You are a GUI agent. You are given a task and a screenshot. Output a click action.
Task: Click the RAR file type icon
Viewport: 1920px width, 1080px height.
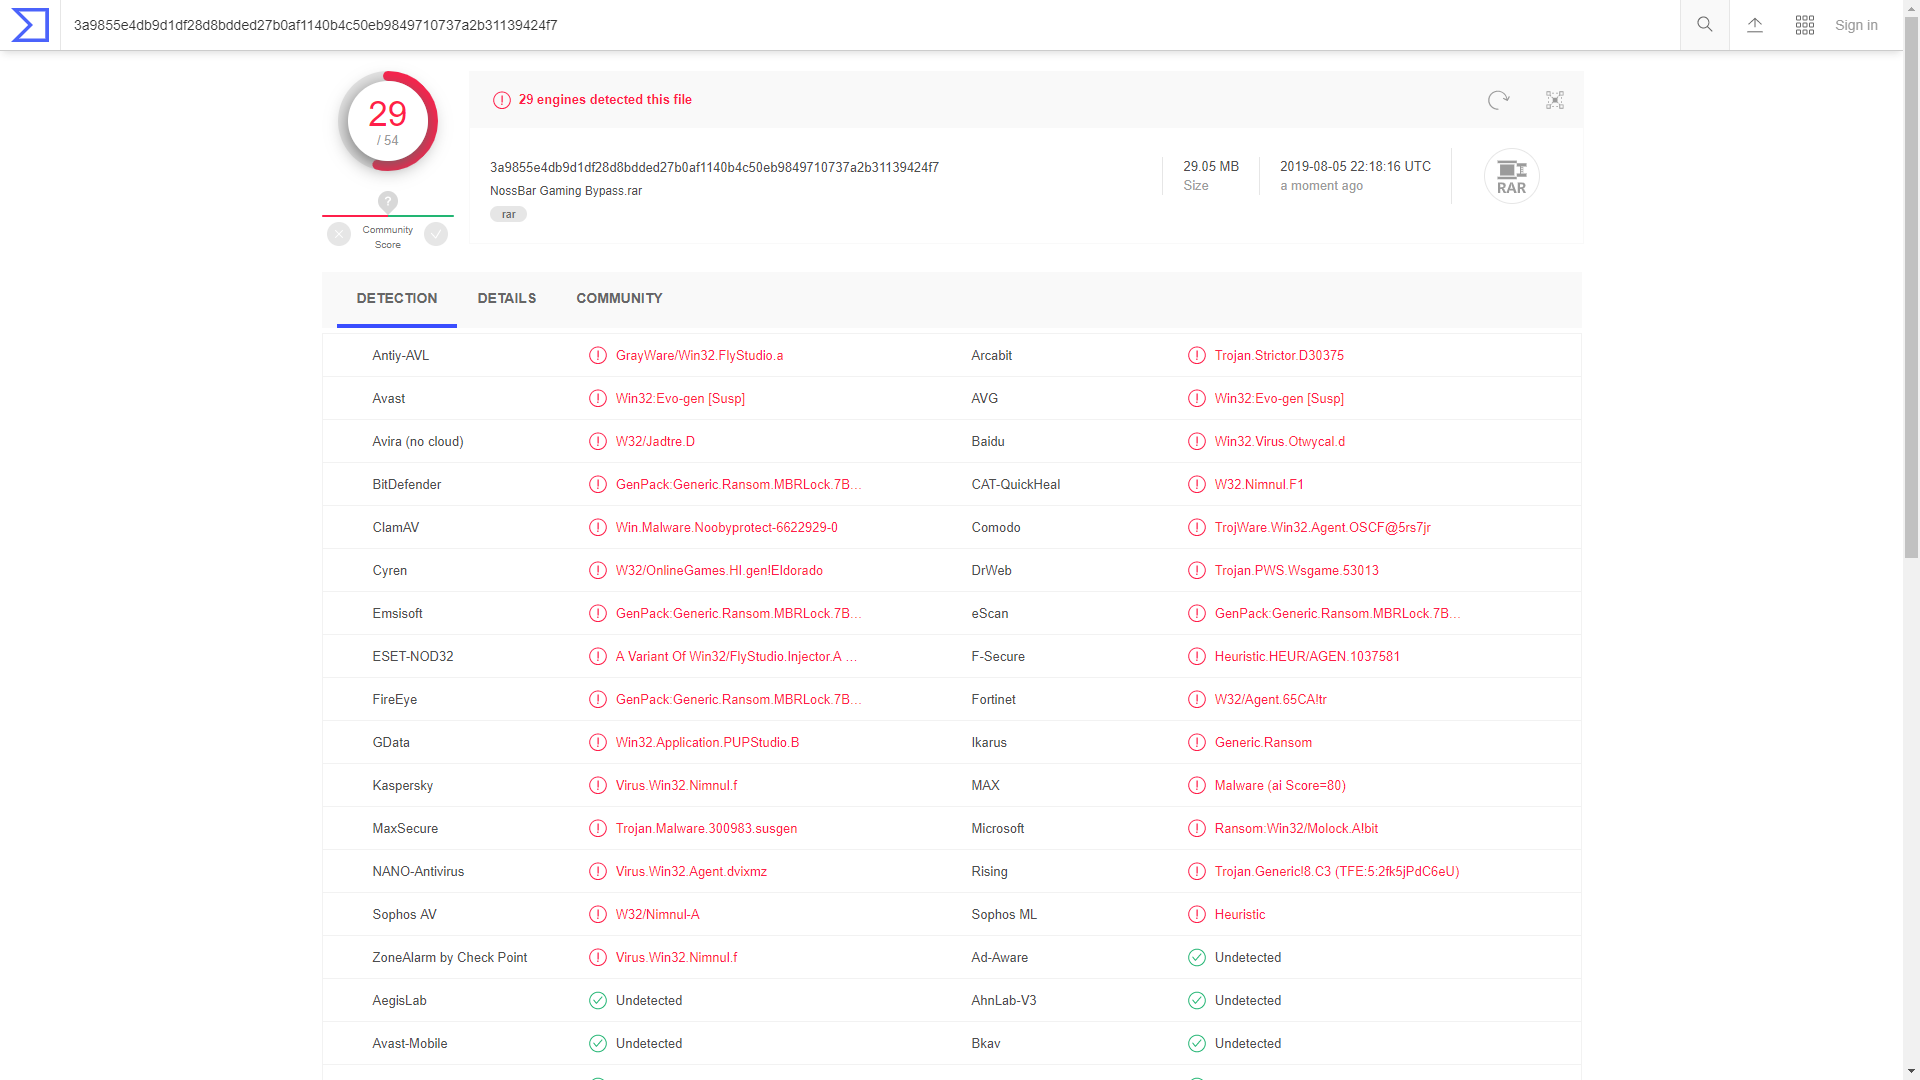pos(1511,177)
